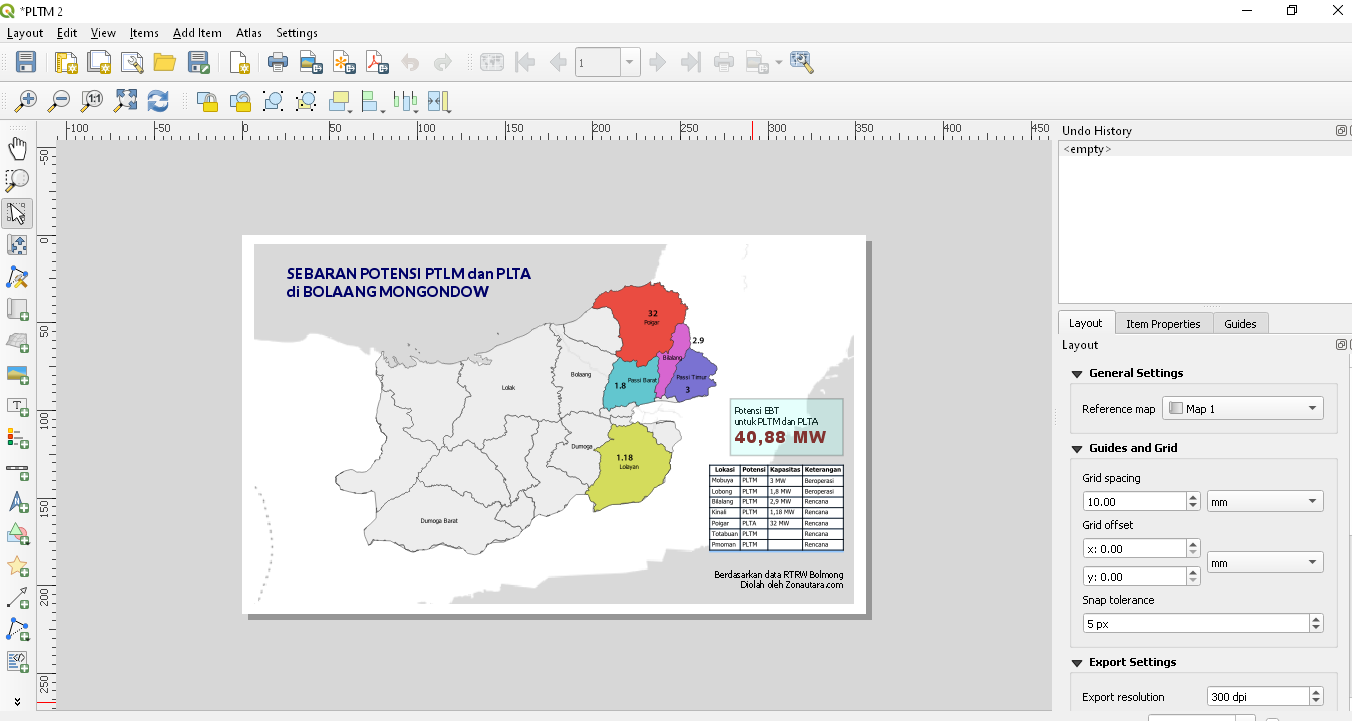The image size is (1352, 721).
Task: Select the Add North Arrow tool
Action: (x=17, y=502)
